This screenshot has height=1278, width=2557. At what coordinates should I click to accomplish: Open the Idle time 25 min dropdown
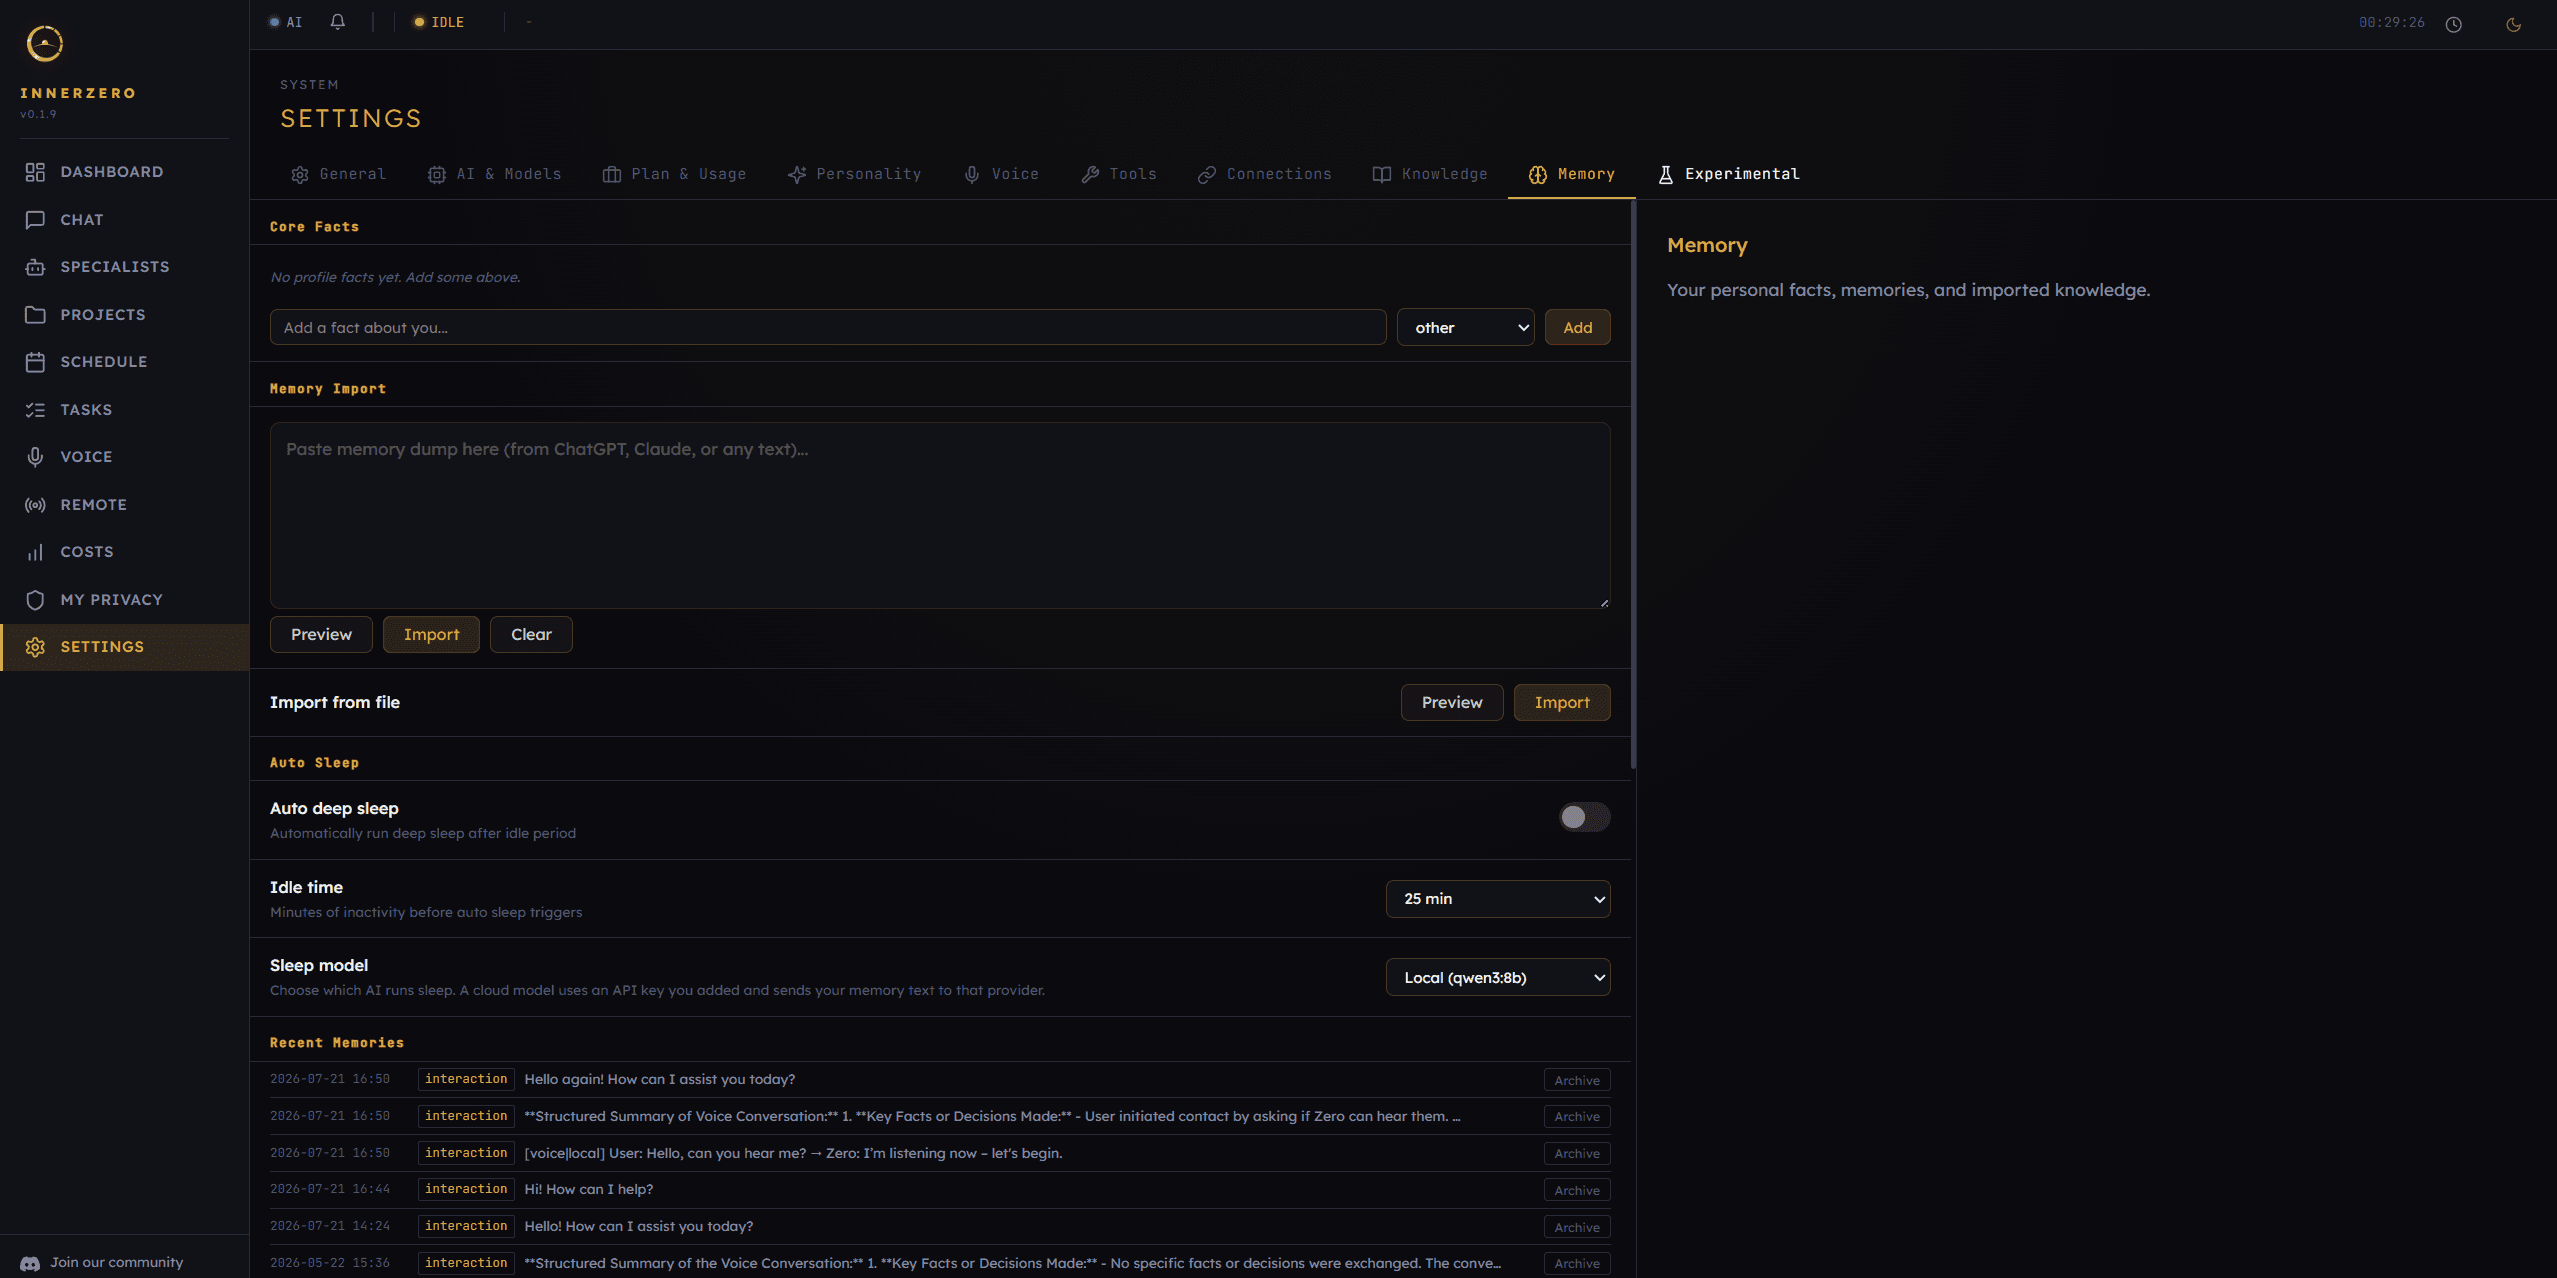coord(1498,899)
